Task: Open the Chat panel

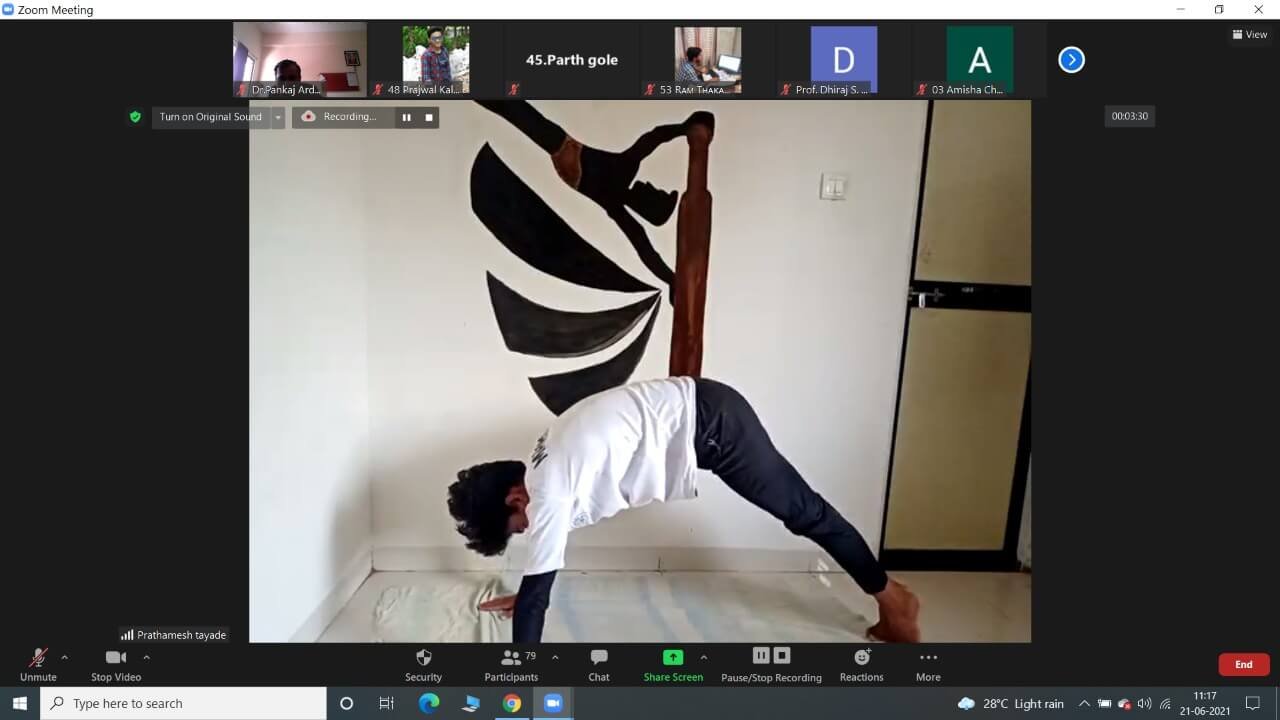Action: (599, 665)
